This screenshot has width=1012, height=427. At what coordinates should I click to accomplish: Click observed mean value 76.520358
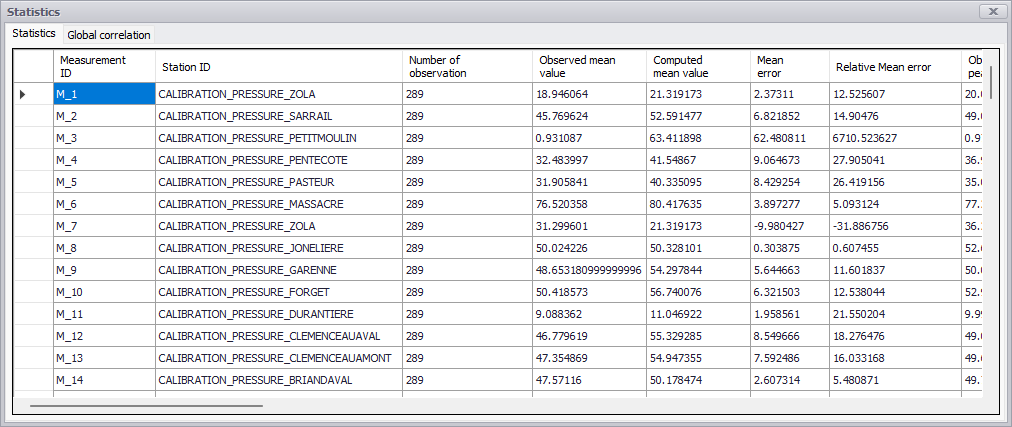point(589,204)
